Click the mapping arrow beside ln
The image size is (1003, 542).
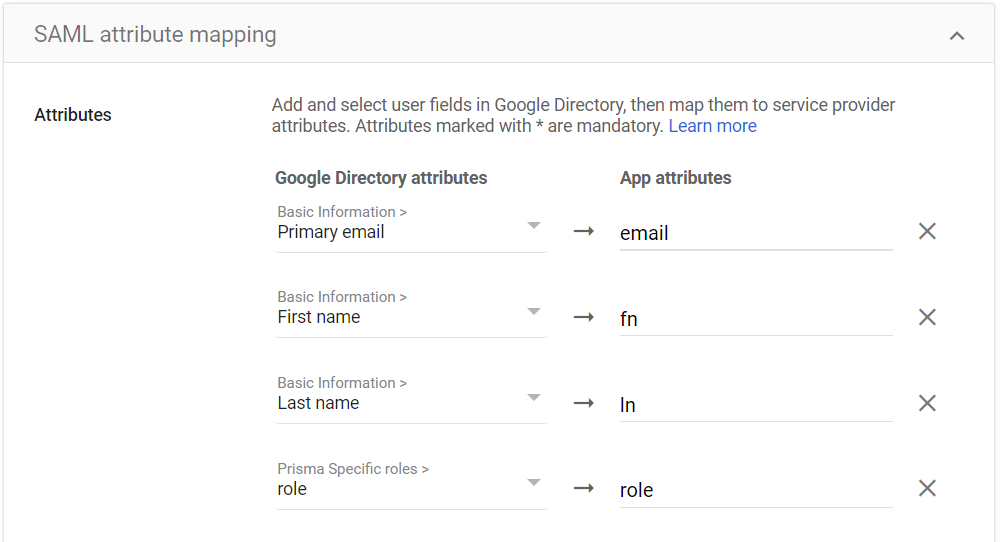(584, 404)
